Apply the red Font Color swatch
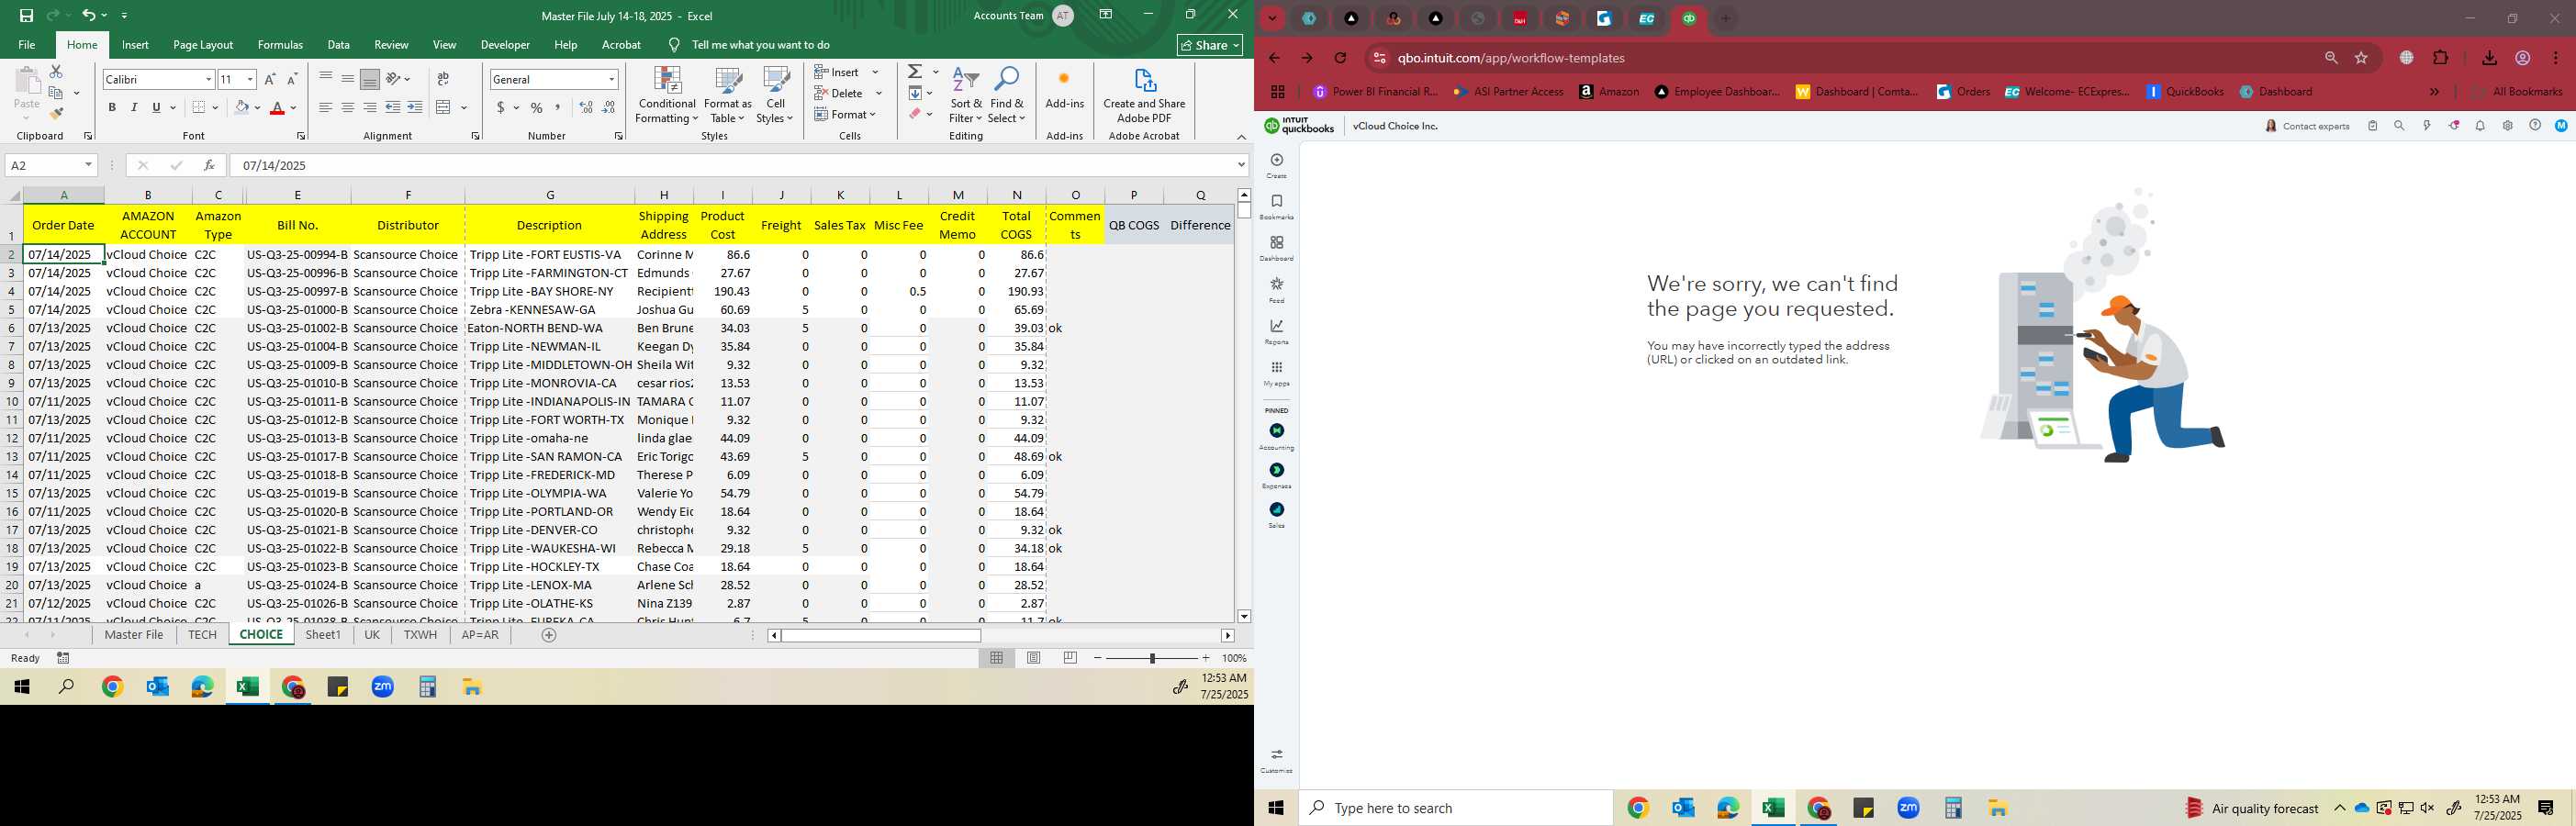 click(277, 108)
